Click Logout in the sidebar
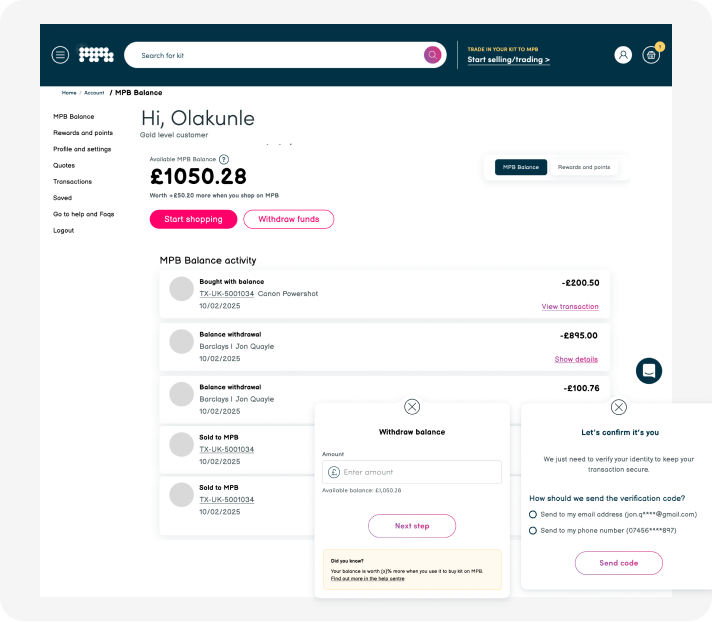This screenshot has width=712, height=622. 64,231
